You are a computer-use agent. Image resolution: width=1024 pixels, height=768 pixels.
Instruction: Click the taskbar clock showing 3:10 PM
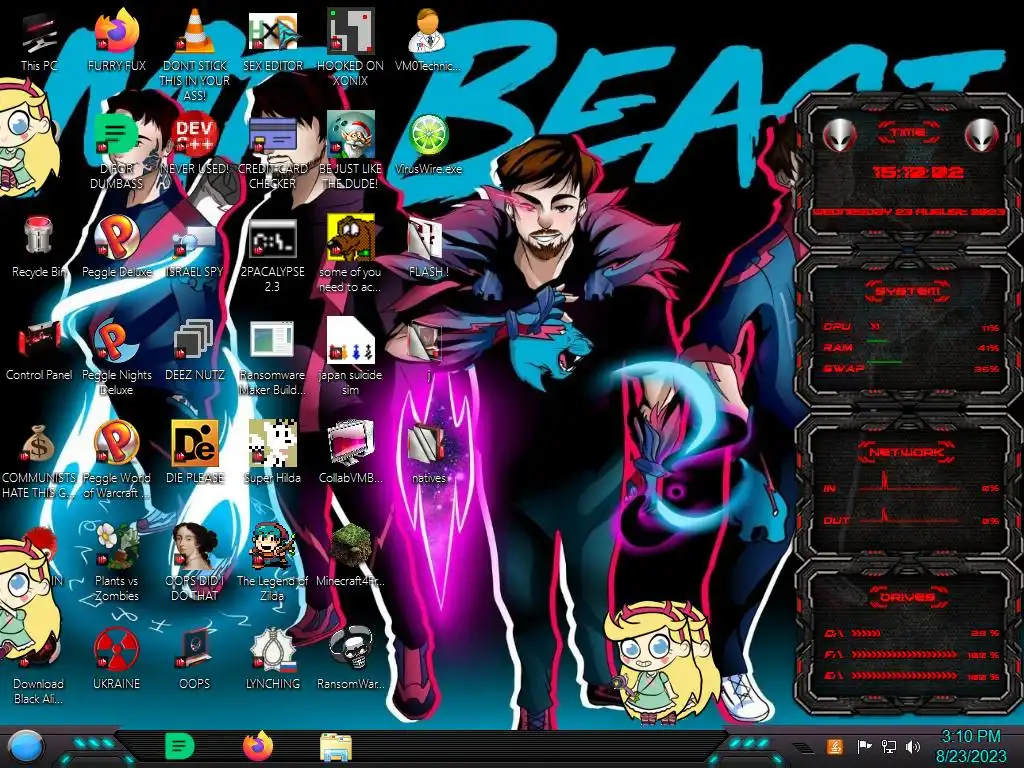coord(970,746)
